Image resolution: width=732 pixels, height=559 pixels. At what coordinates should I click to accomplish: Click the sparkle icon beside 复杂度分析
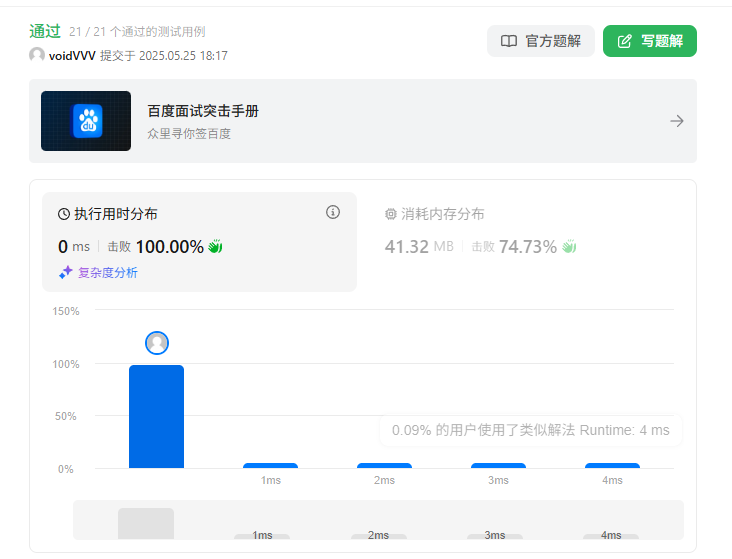(x=65, y=273)
